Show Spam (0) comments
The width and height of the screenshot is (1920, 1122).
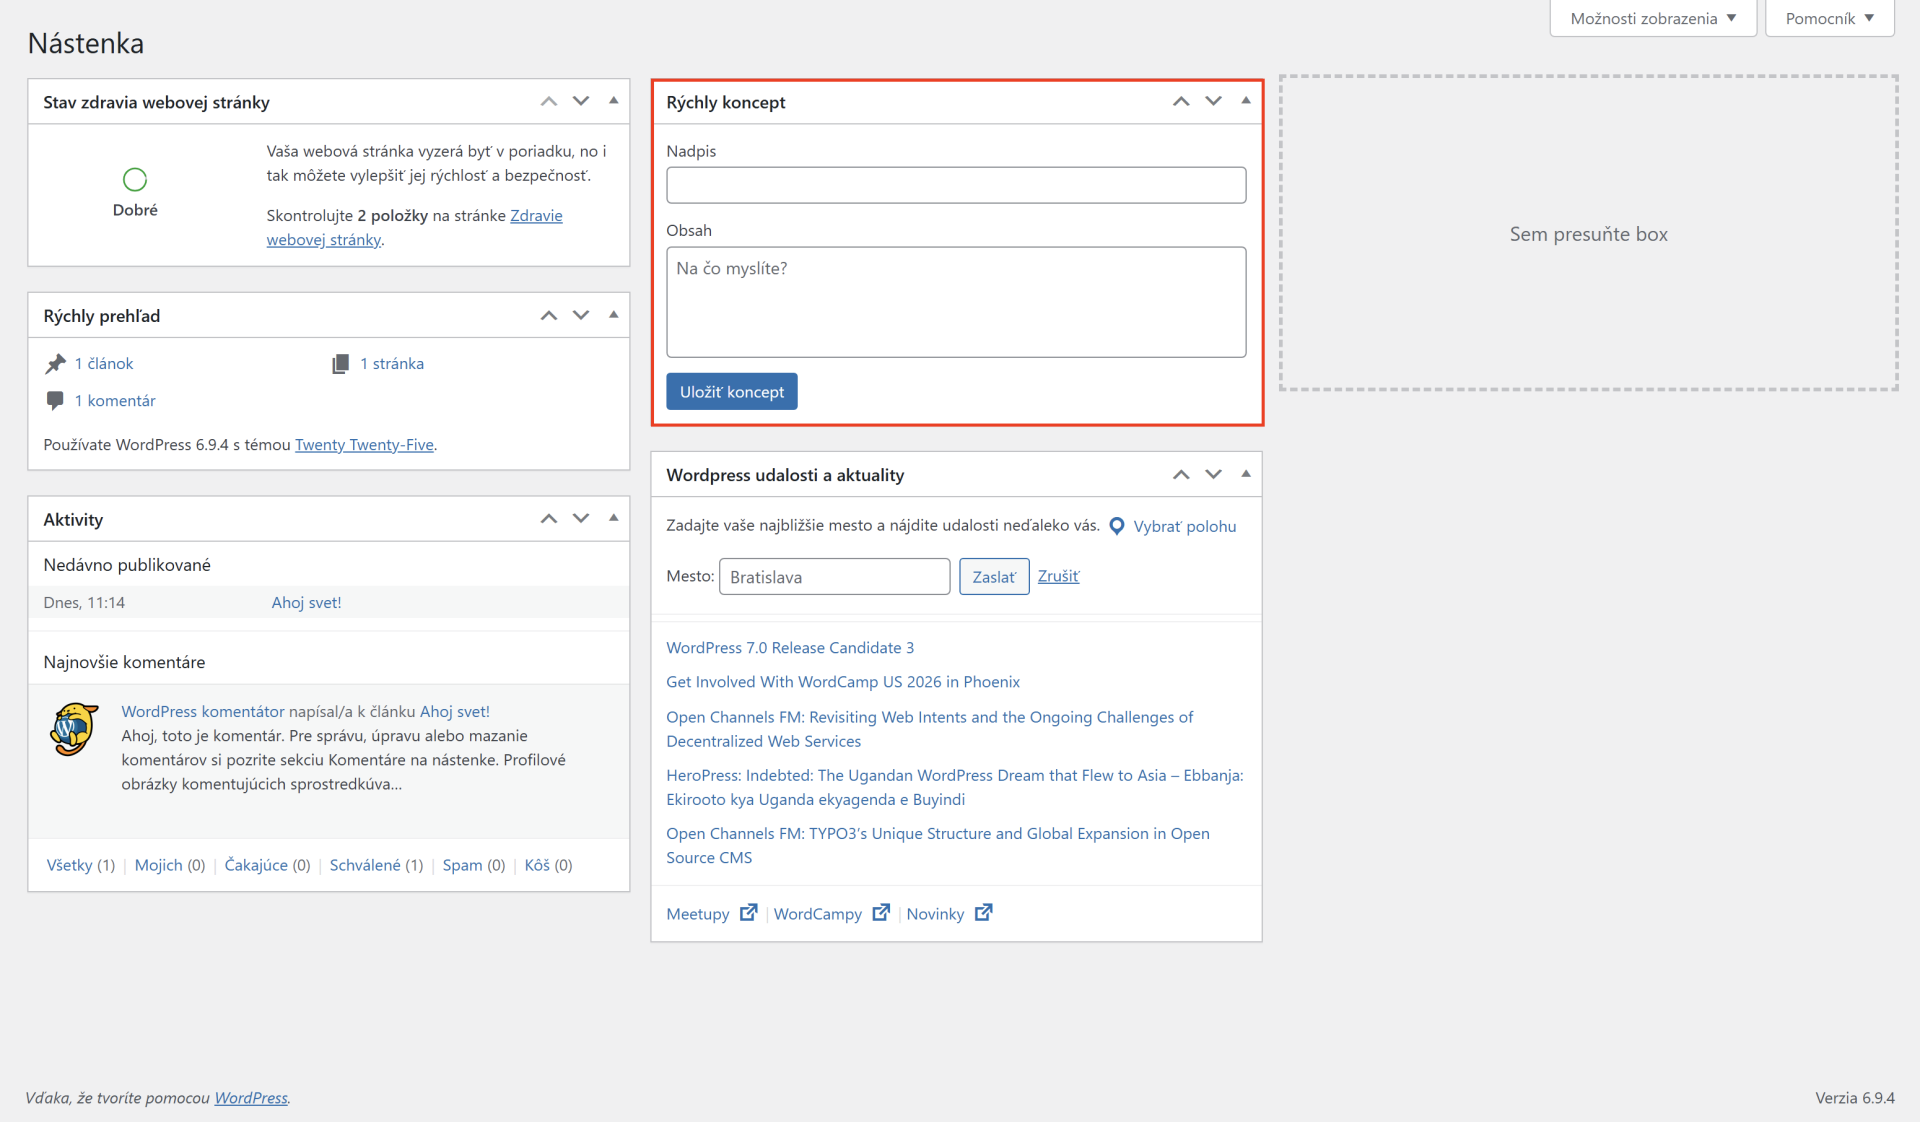pyautogui.click(x=474, y=864)
